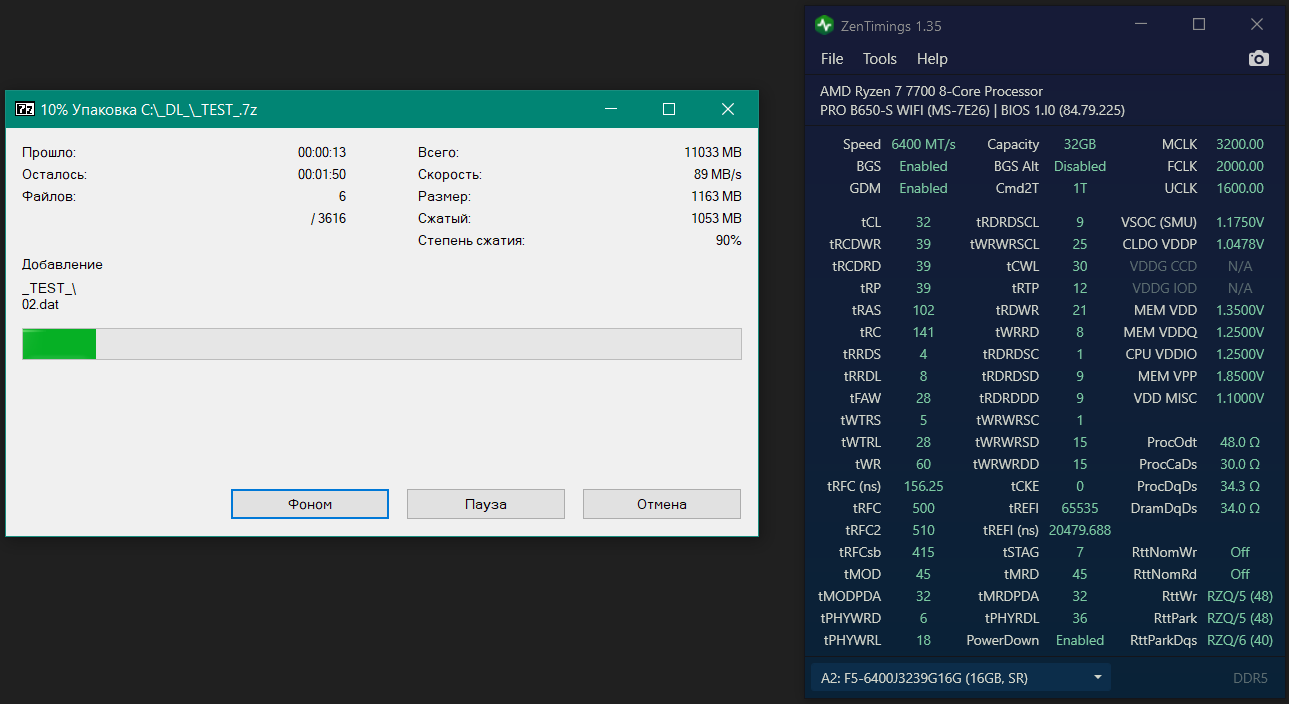This screenshot has height=704, width=1289.
Task: Click the elapsed time 00:00:13
Action: pyautogui.click(x=322, y=152)
